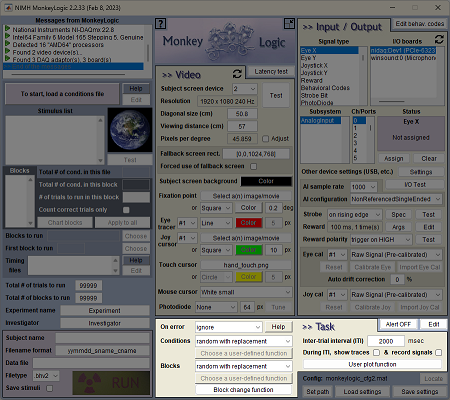Viewport: 450px width, 400px height.
Task: Click the collapse menu icon beside logo
Action: pyautogui.click(x=289, y=23)
